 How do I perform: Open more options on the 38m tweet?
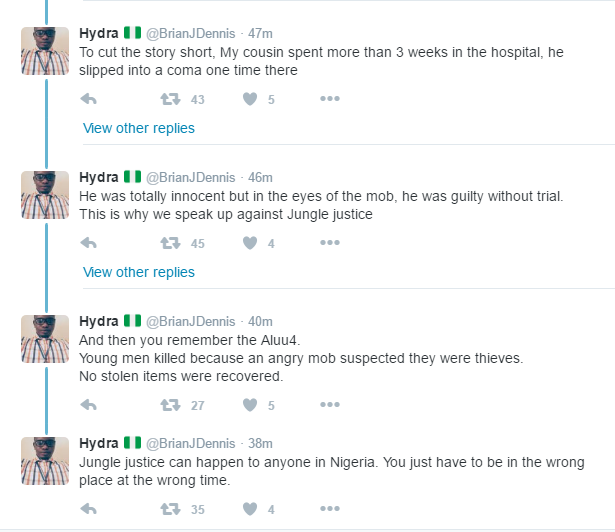(x=330, y=508)
